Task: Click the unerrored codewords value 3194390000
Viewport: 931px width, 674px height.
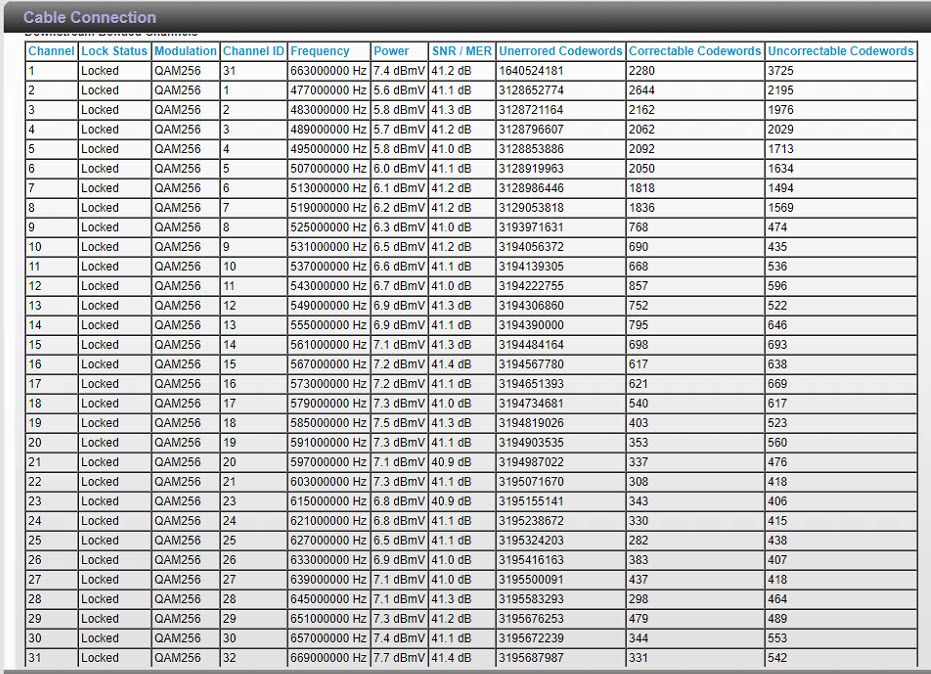Action: [x=531, y=325]
